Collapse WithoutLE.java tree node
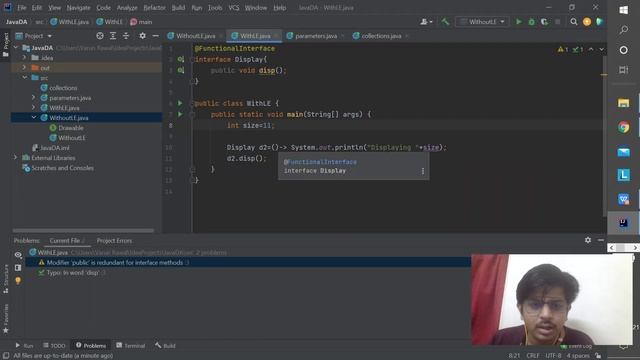 tap(33, 118)
